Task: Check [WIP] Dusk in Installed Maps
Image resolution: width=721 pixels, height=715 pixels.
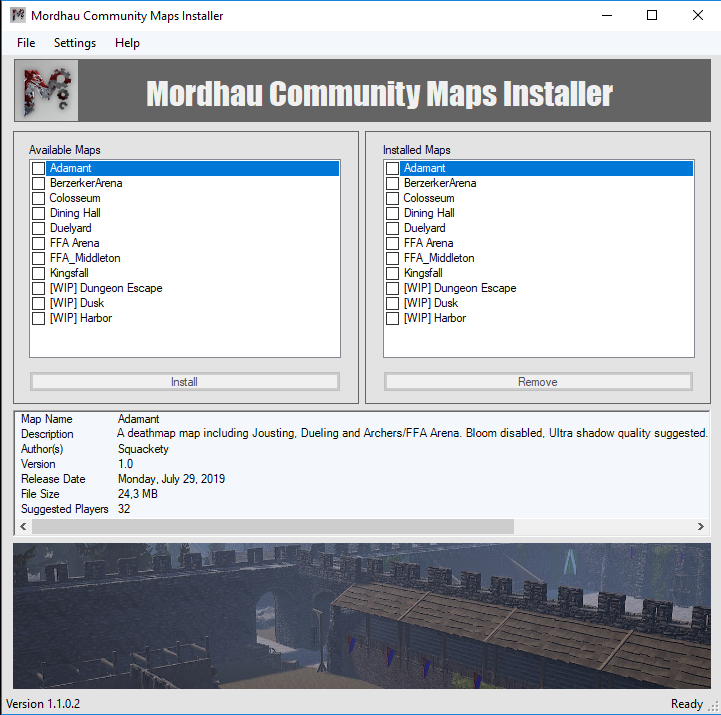Action: click(x=393, y=303)
